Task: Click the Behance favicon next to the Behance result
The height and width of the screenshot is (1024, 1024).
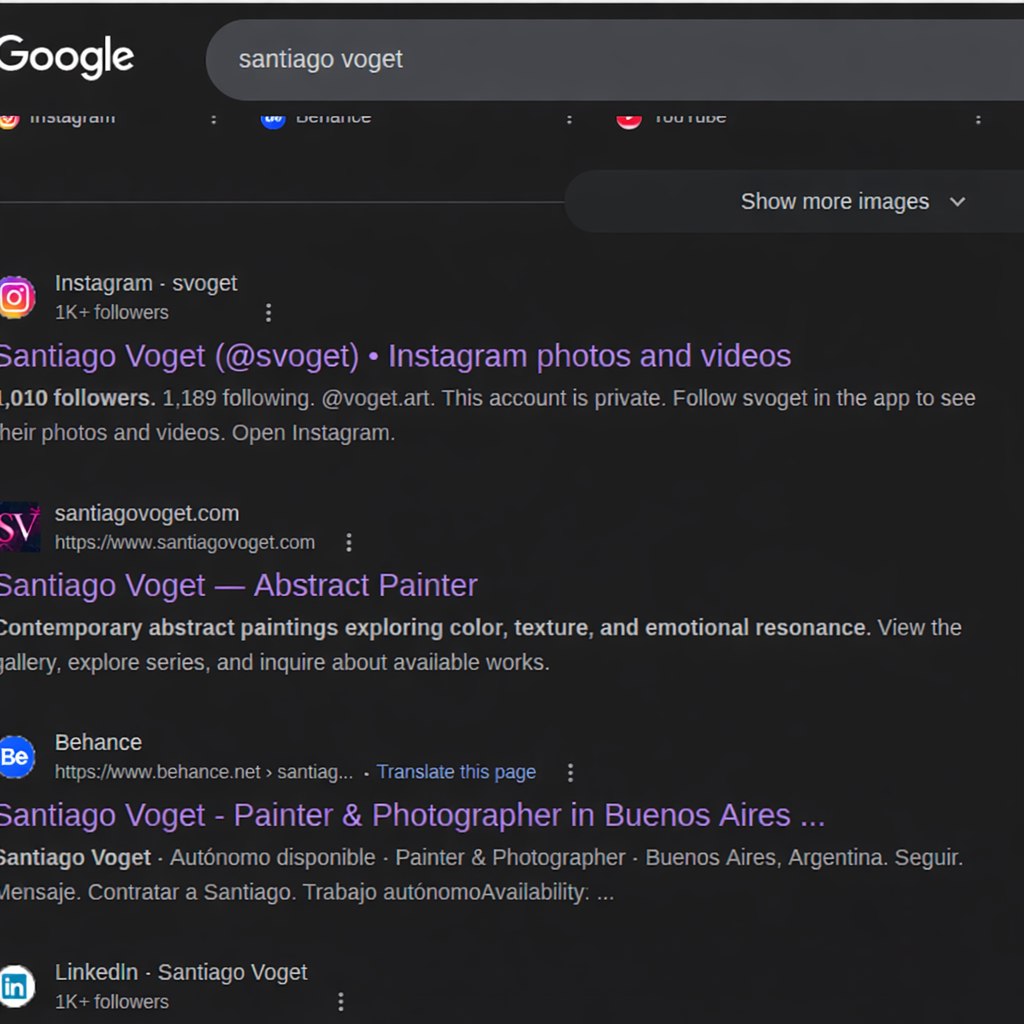Action: coord(17,757)
